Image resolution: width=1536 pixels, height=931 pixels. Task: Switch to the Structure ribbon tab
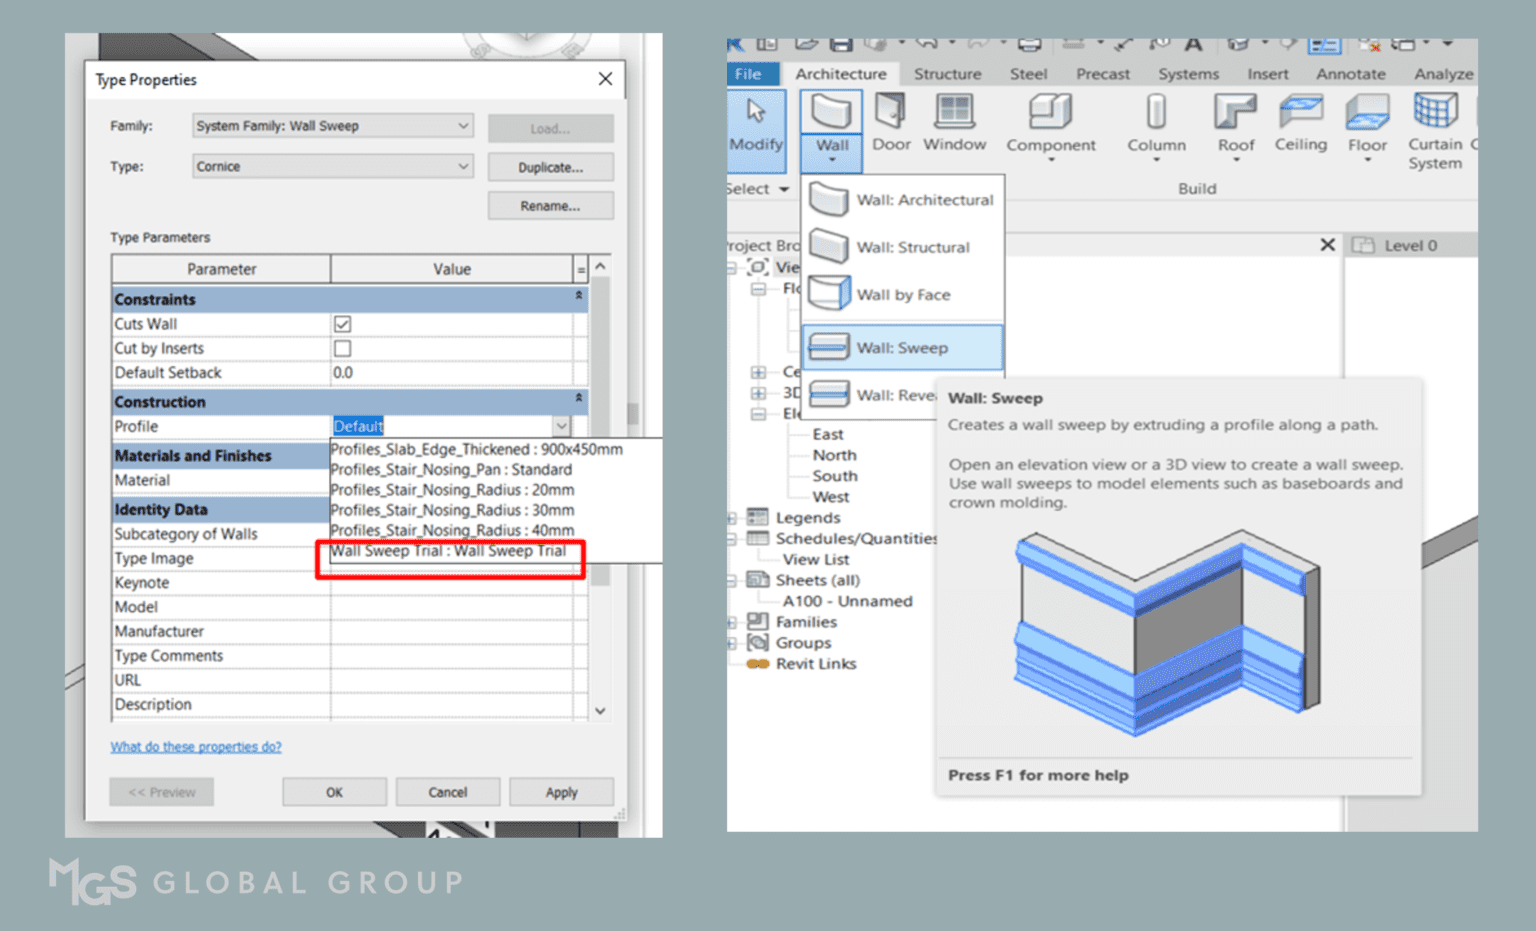pos(947,73)
